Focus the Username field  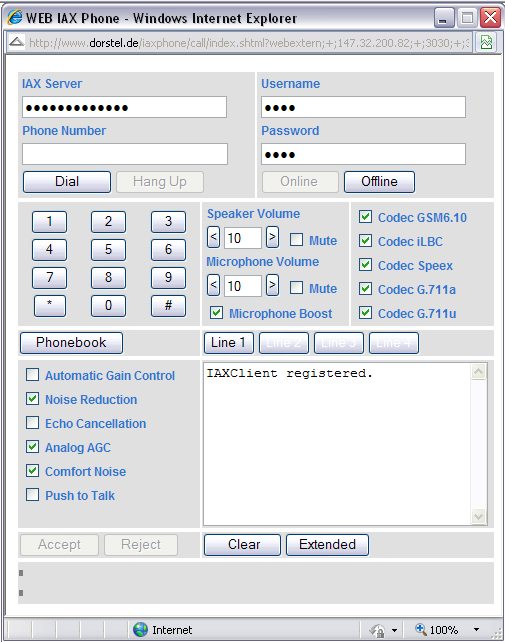364,107
